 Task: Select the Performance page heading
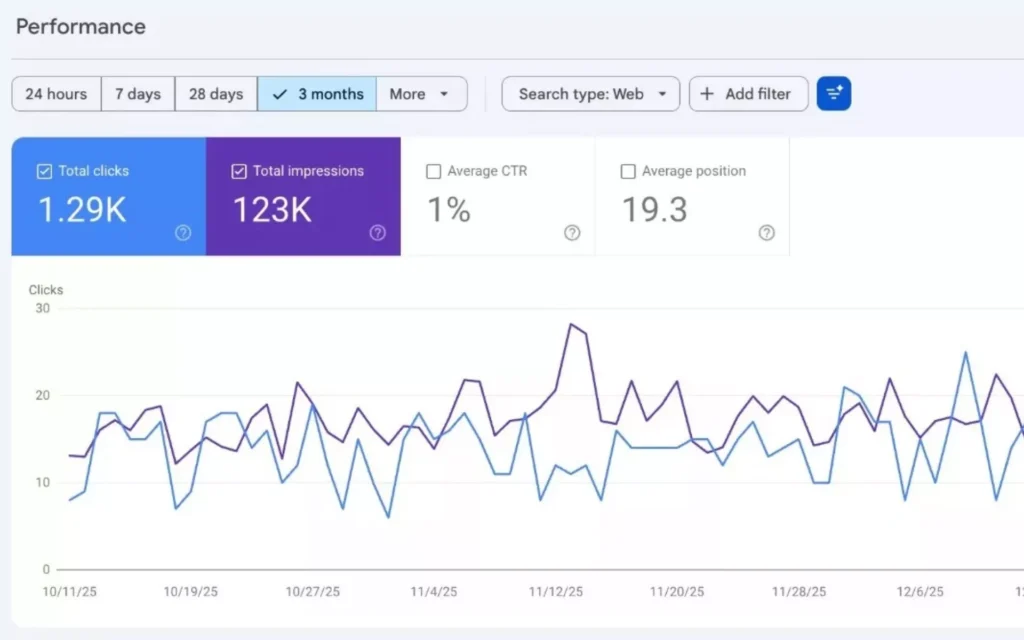[x=81, y=27]
